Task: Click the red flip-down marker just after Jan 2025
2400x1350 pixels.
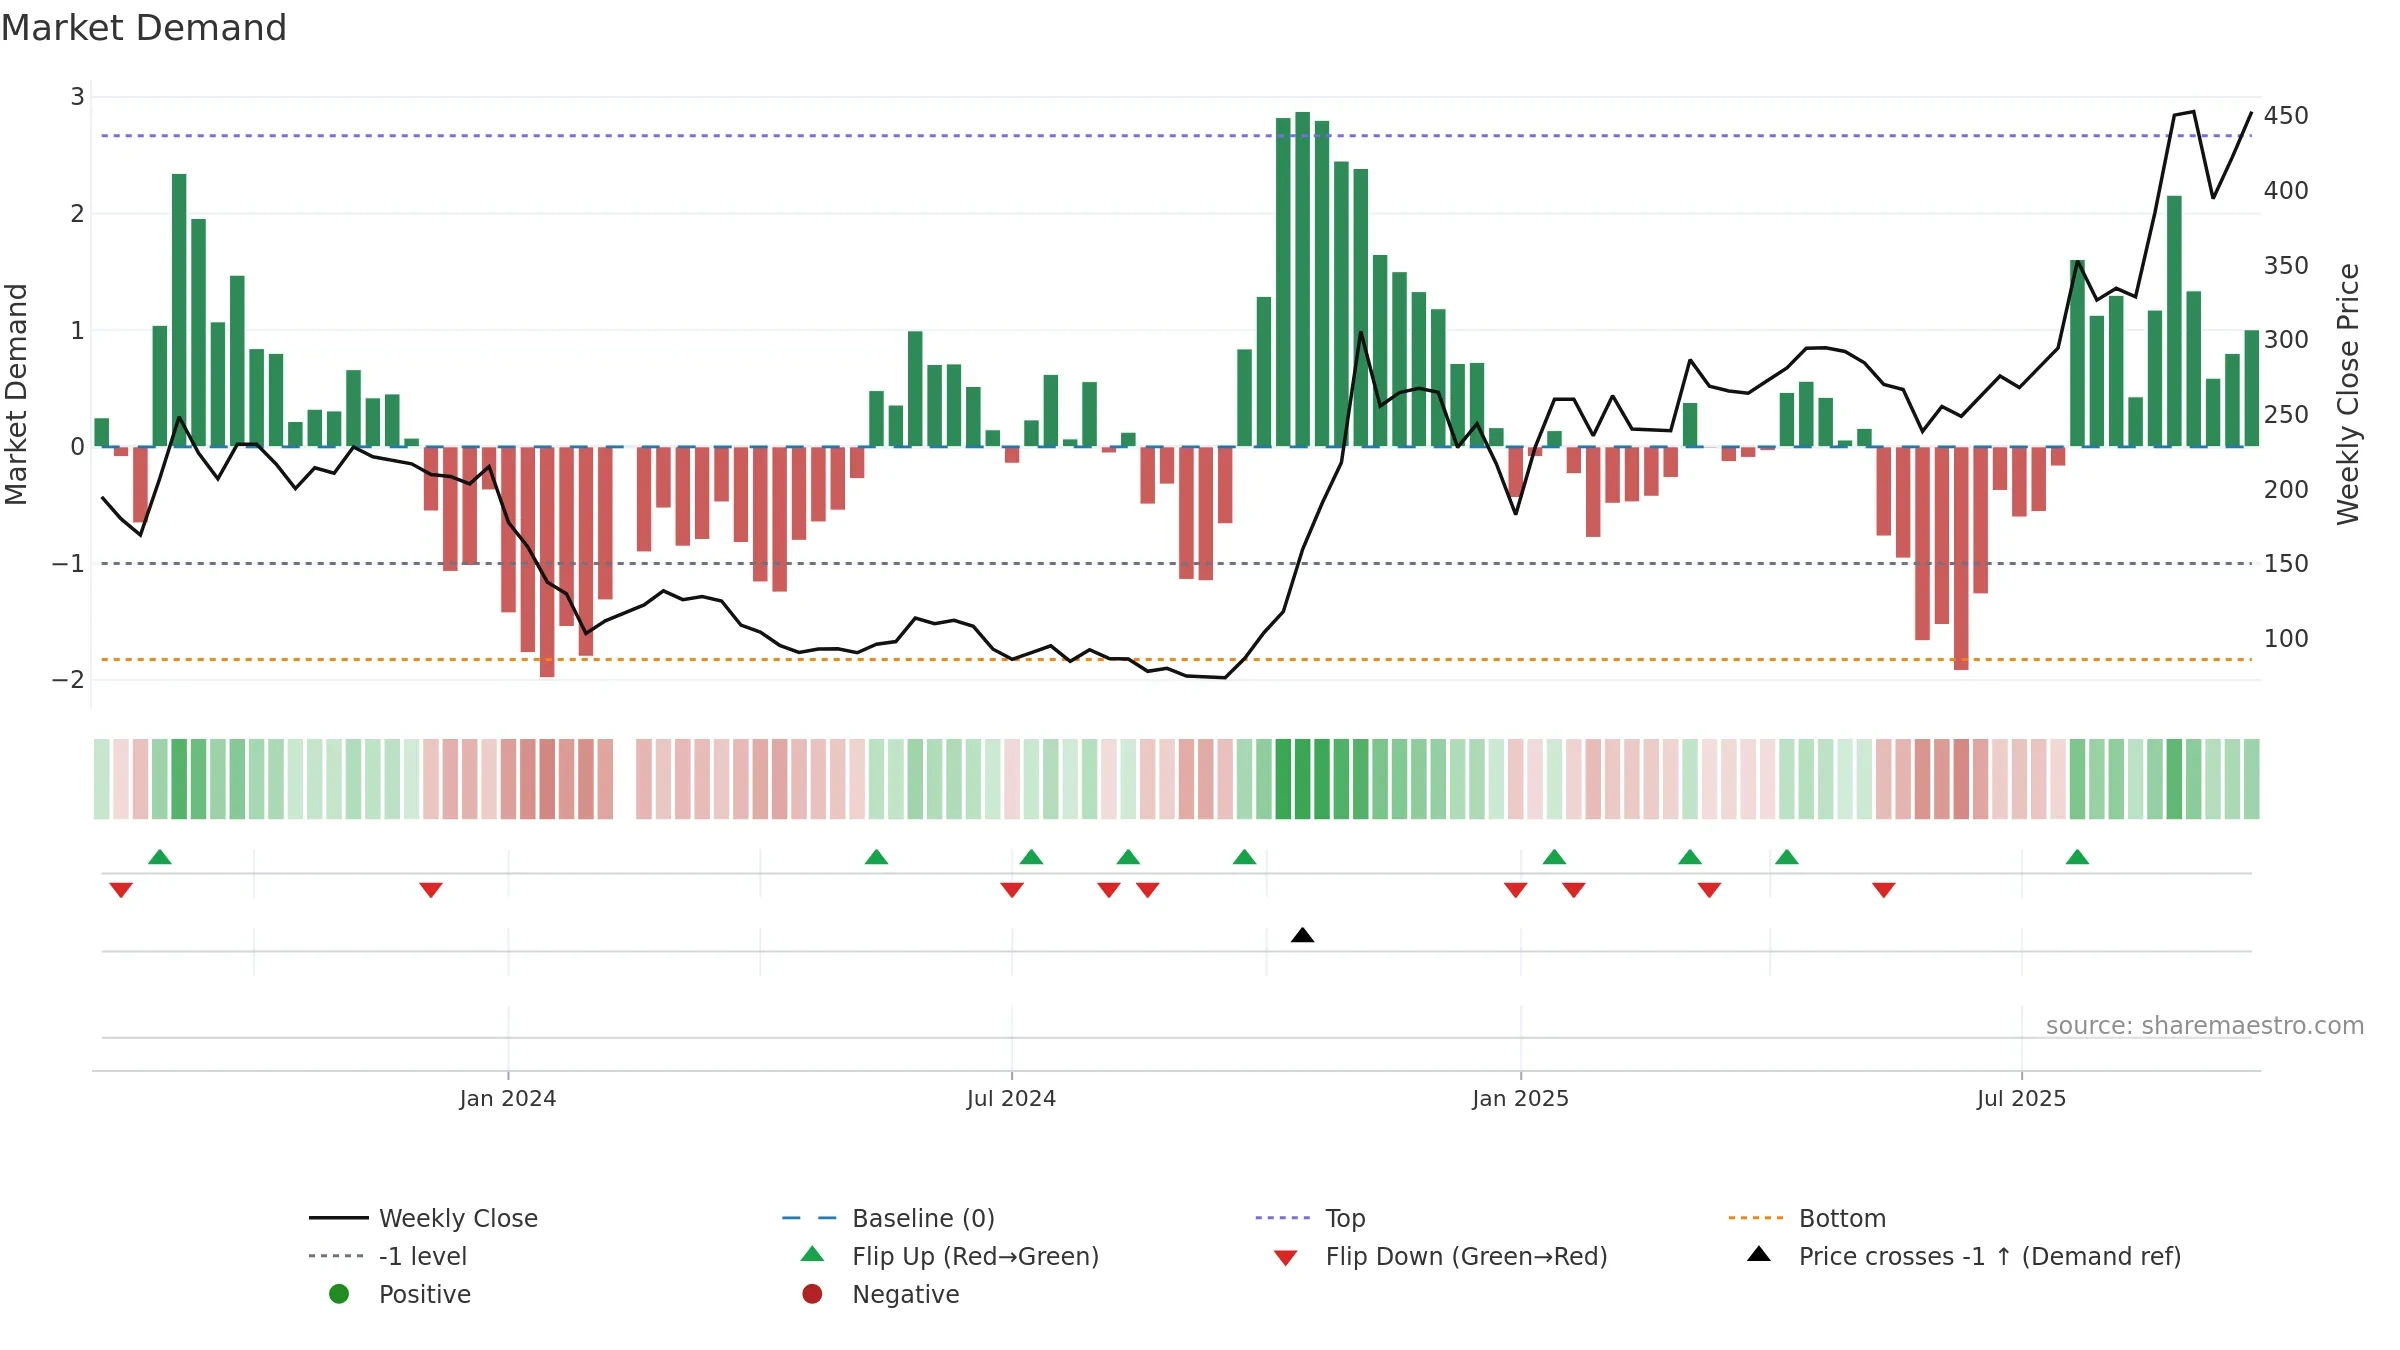Action: click(1573, 890)
